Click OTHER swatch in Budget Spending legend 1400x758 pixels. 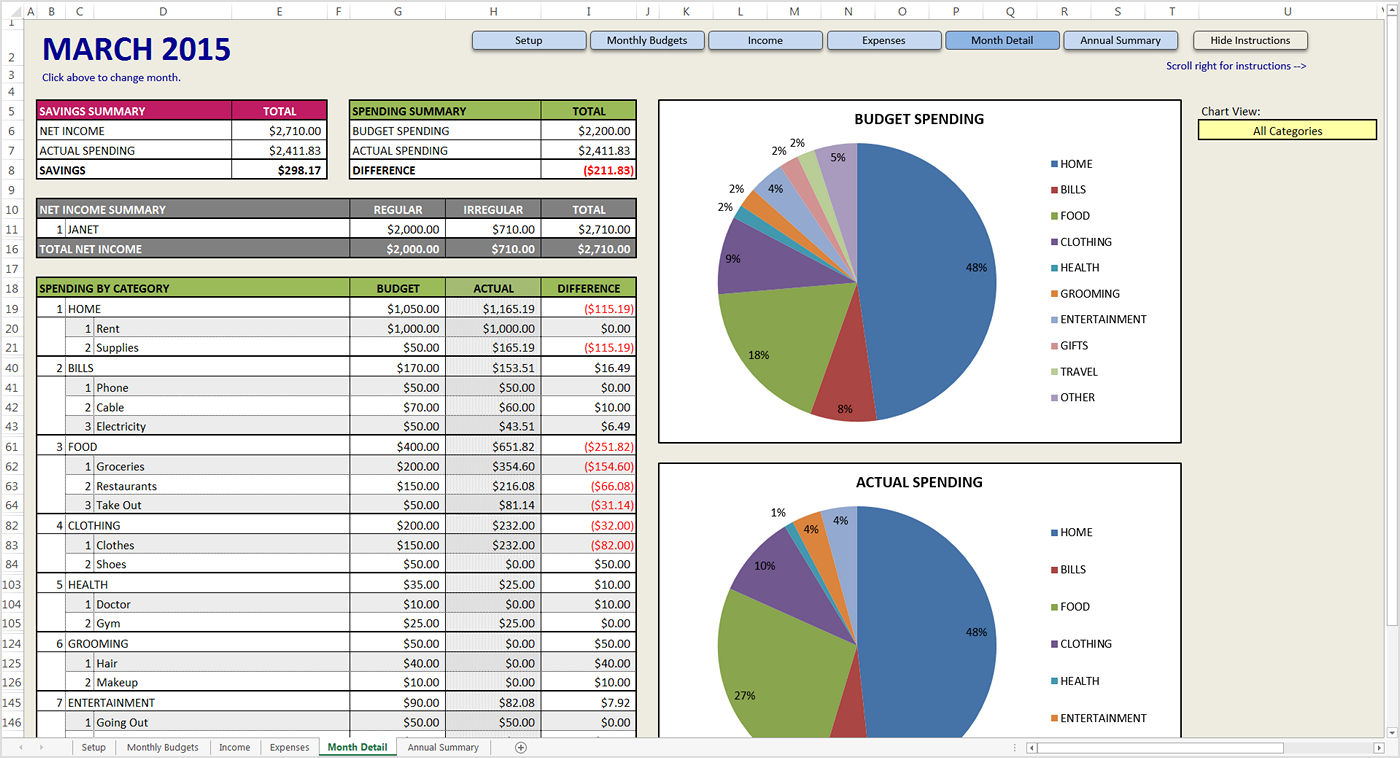[1054, 398]
